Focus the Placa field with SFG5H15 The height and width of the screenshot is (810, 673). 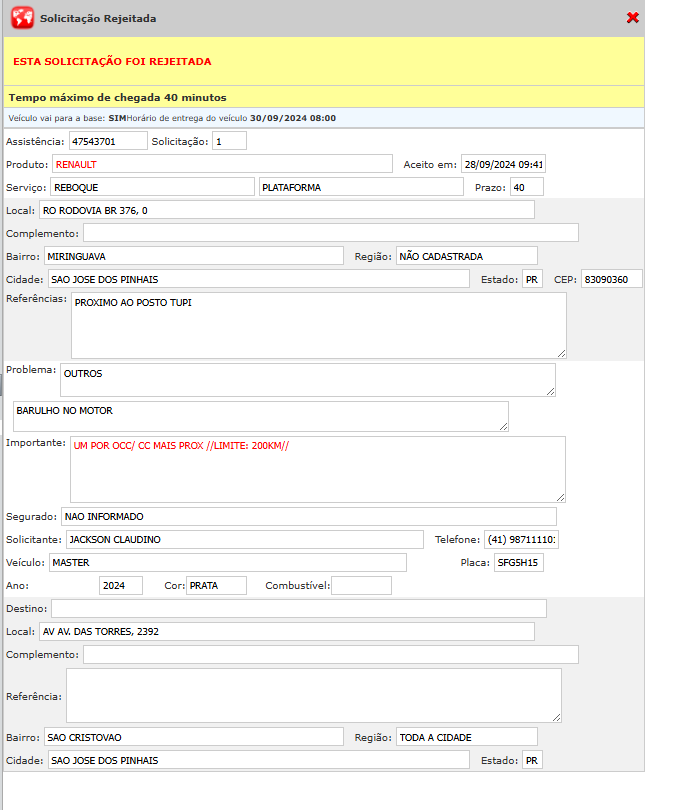519,563
